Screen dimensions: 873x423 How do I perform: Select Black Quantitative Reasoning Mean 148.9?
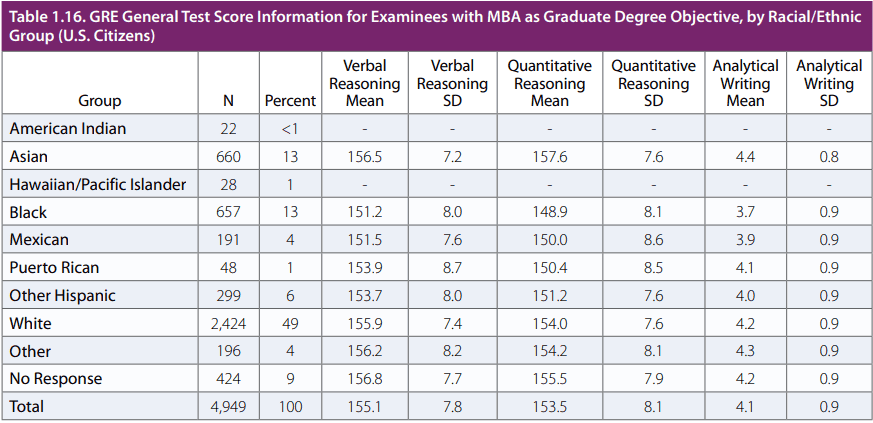[x=549, y=213]
